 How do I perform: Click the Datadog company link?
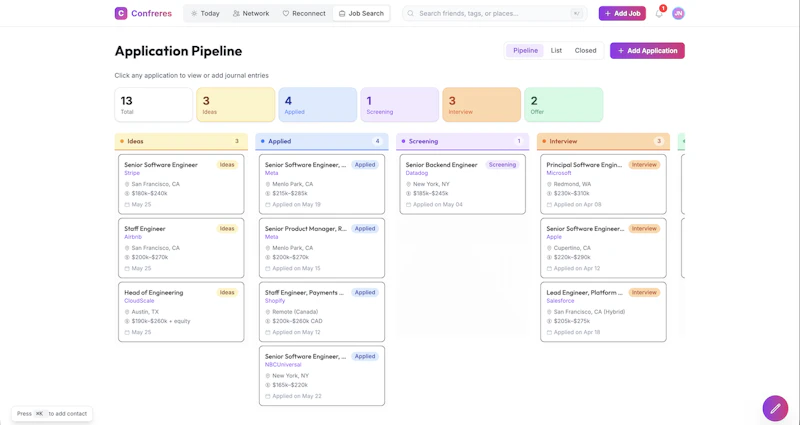pyautogui.click(x=417, y=173)
